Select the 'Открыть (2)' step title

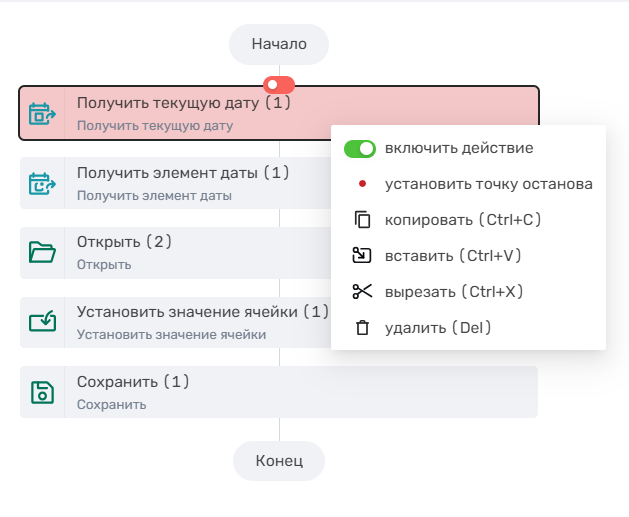click(x=125, y=242)
